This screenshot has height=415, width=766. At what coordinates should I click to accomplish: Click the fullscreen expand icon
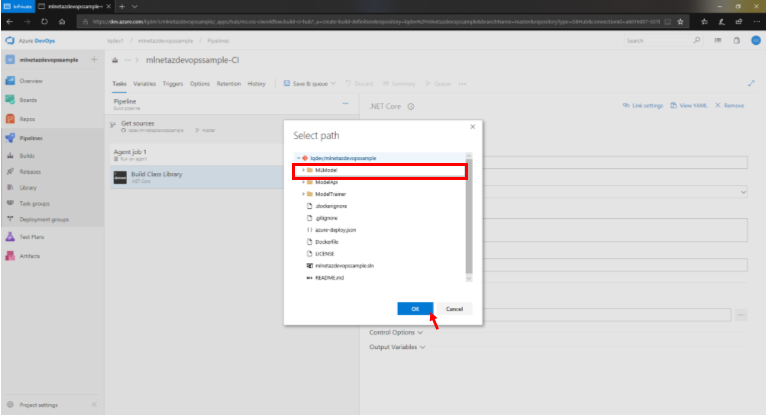(x=751, y=84)
